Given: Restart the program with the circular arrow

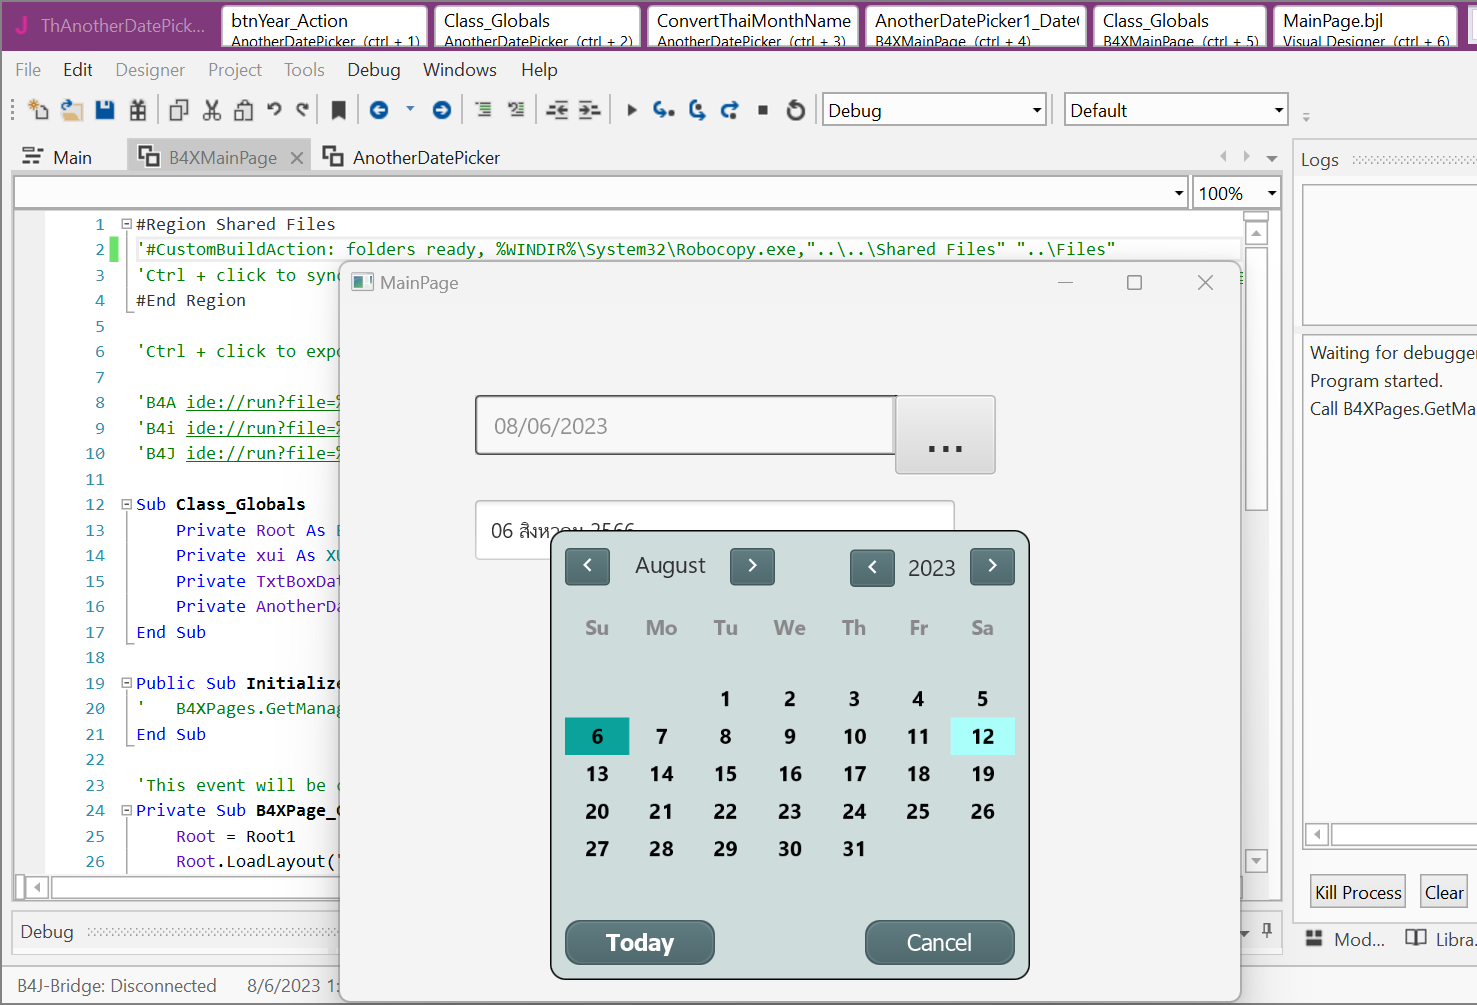Looking at the screenshot, I should click(796, 110).
